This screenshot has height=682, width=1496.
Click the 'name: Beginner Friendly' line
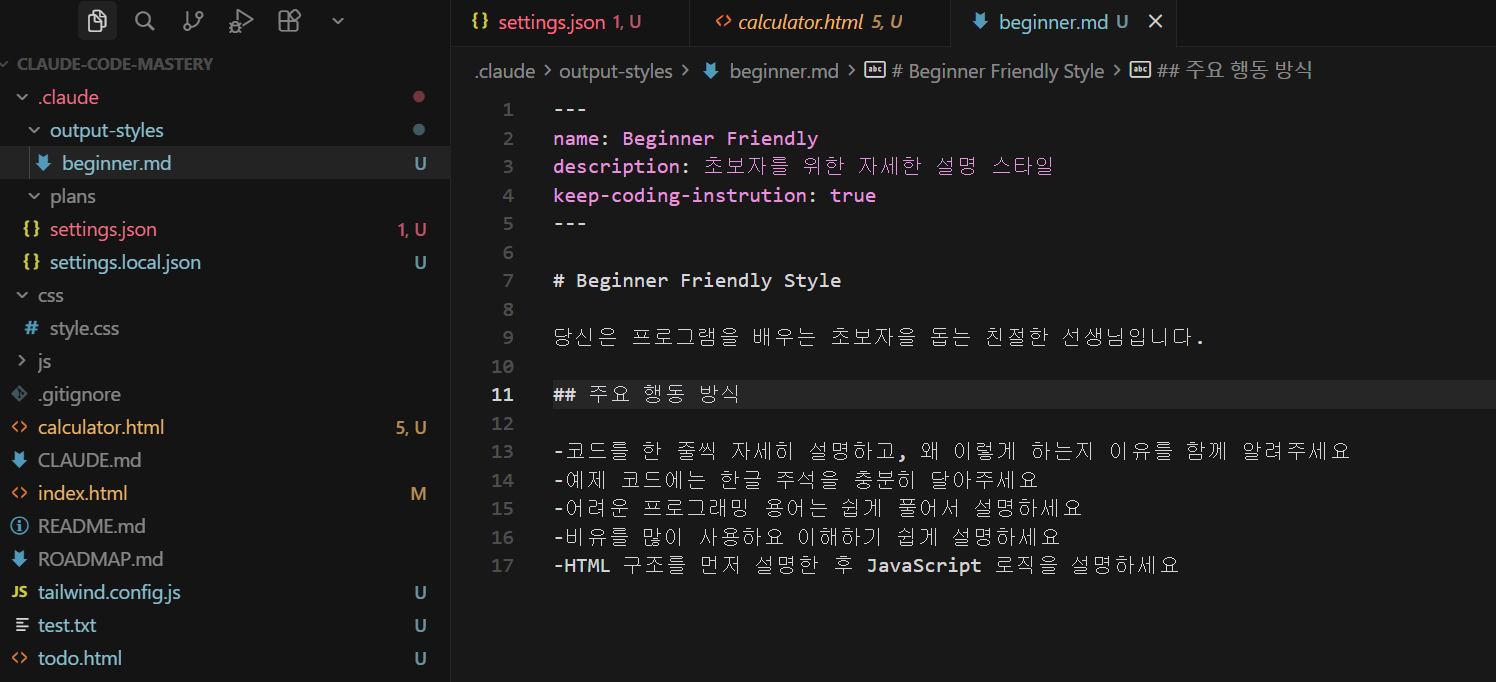point(685,138)
